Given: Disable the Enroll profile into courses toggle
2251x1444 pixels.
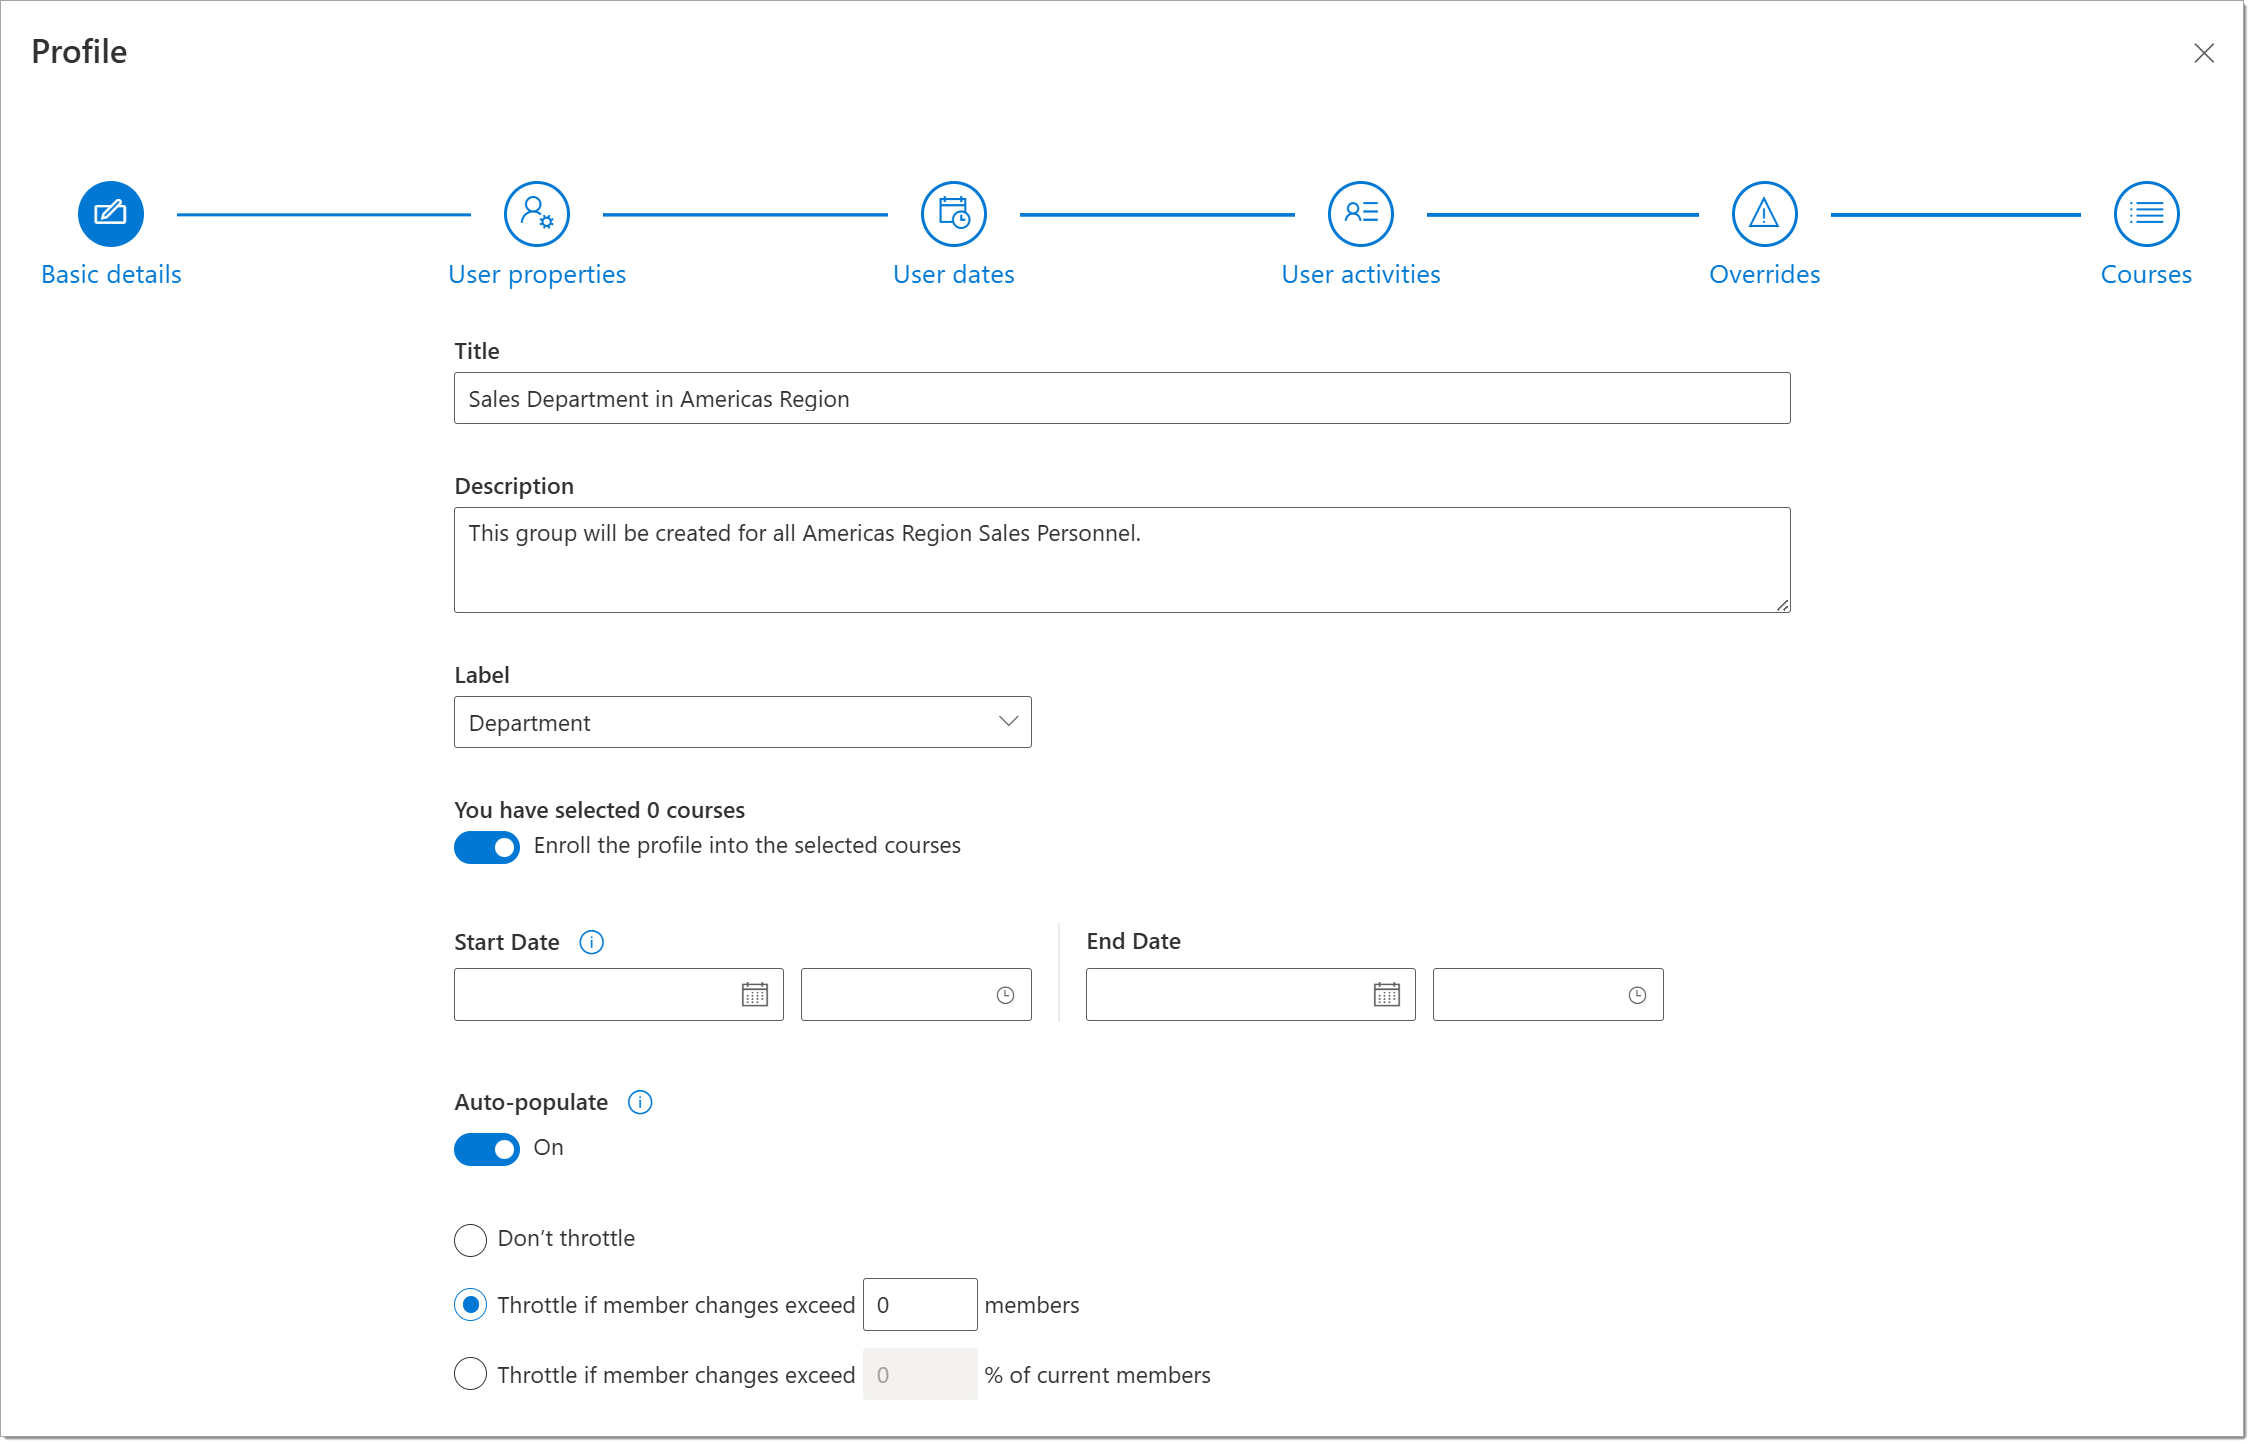Looking at the screenshot, I should click(487, 847).
